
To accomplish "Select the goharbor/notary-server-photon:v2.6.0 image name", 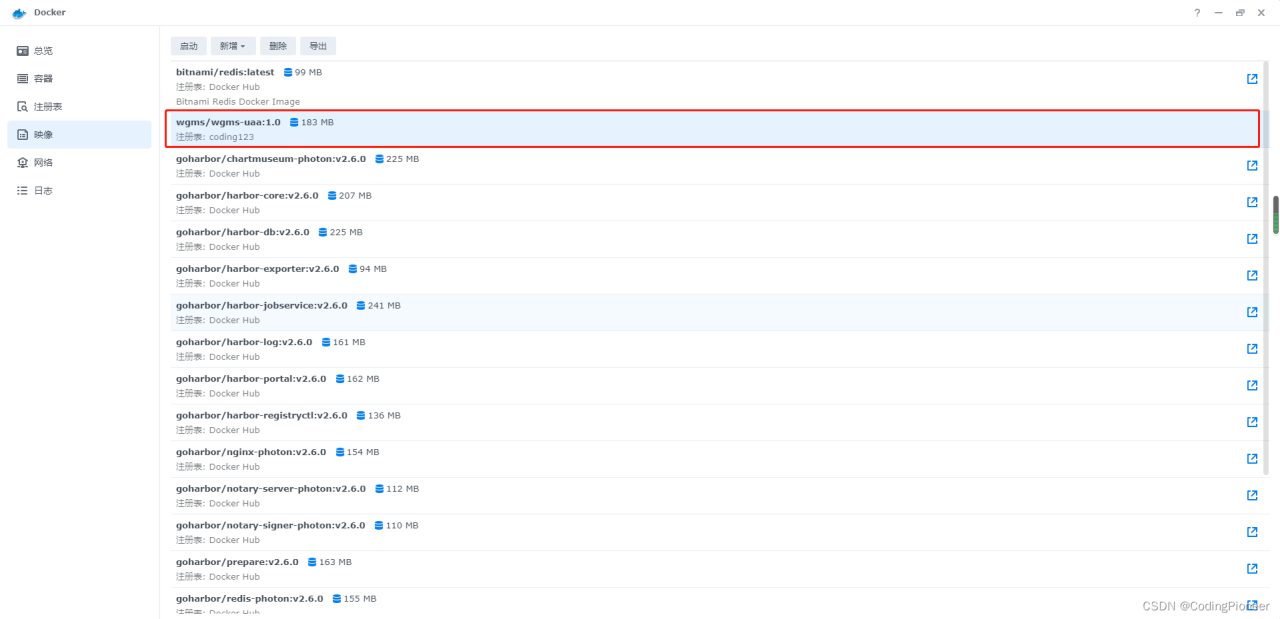I will tap(271, 489).
